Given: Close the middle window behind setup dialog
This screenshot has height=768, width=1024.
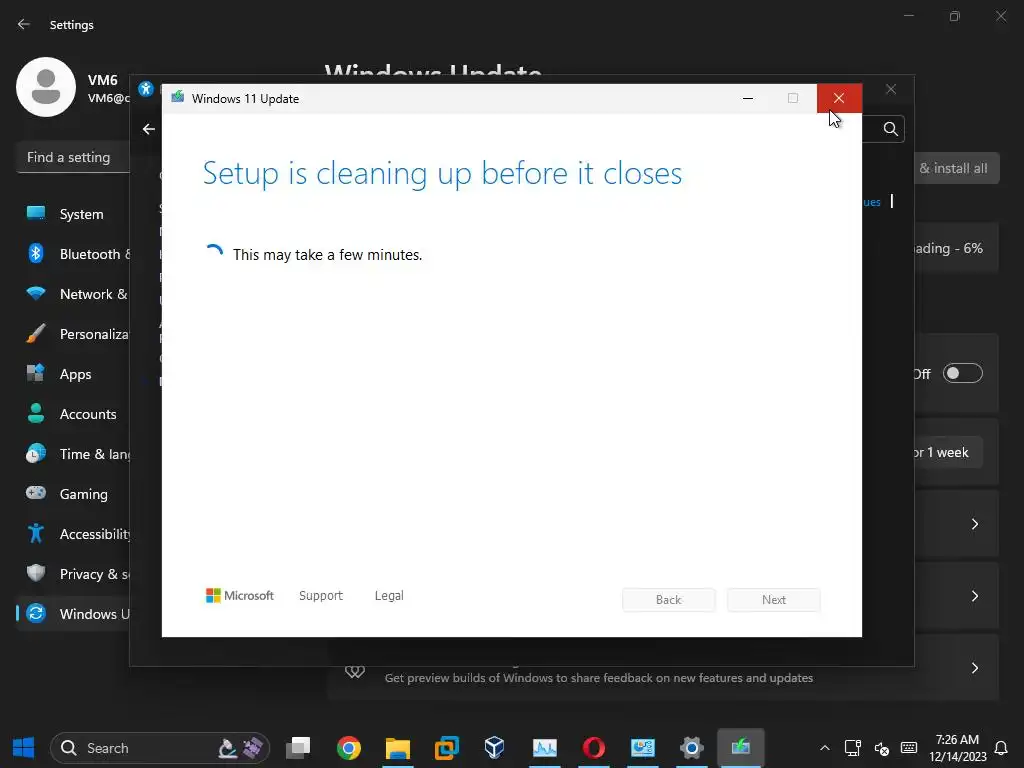Looking at the screenshot, I should click(891, 89).
